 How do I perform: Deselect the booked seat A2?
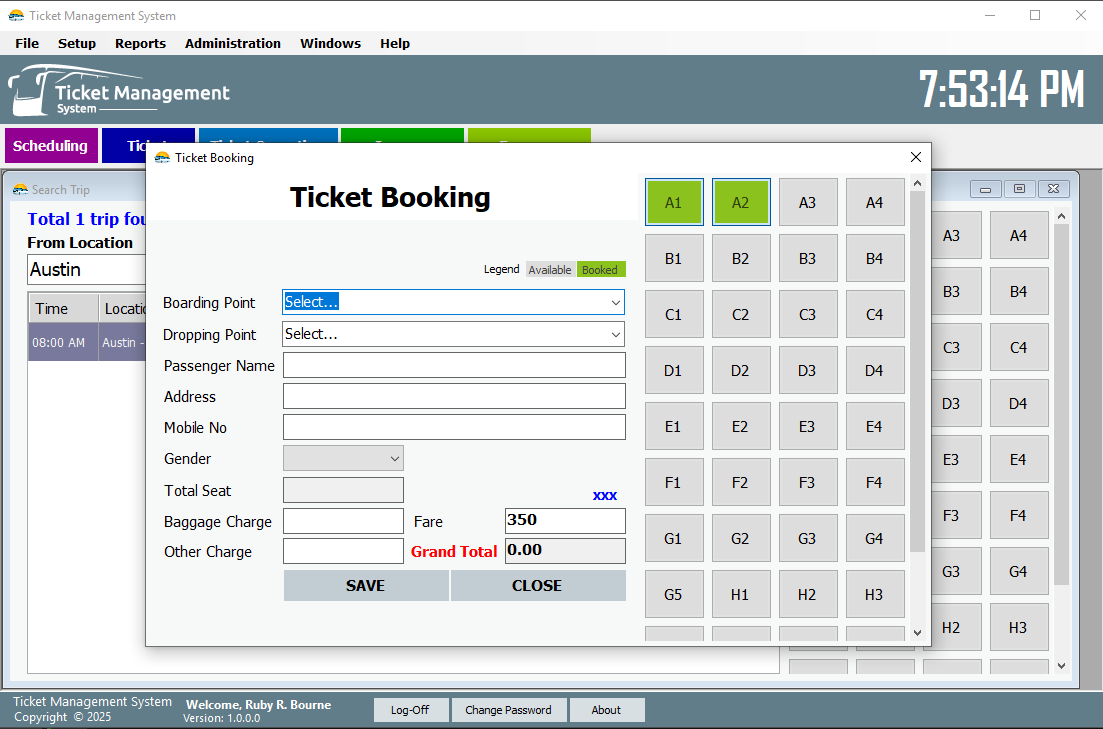click(741, 202)
